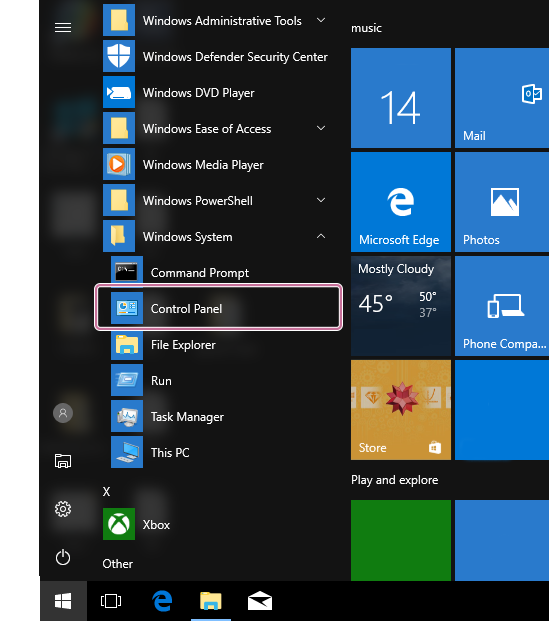549x621 pixels.
Task: Open the Phone Companion tile
Action: [502, 306]
